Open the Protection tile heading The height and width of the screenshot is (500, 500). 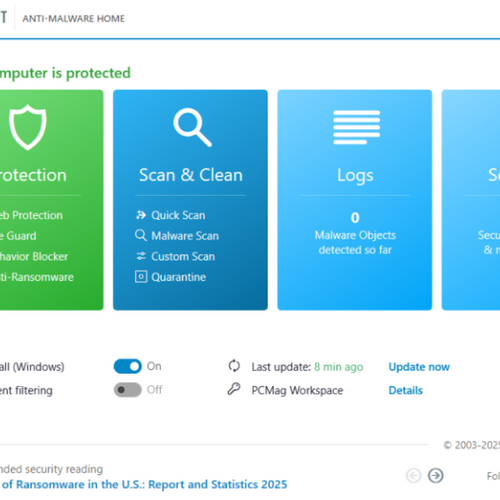tap(33, 175)
